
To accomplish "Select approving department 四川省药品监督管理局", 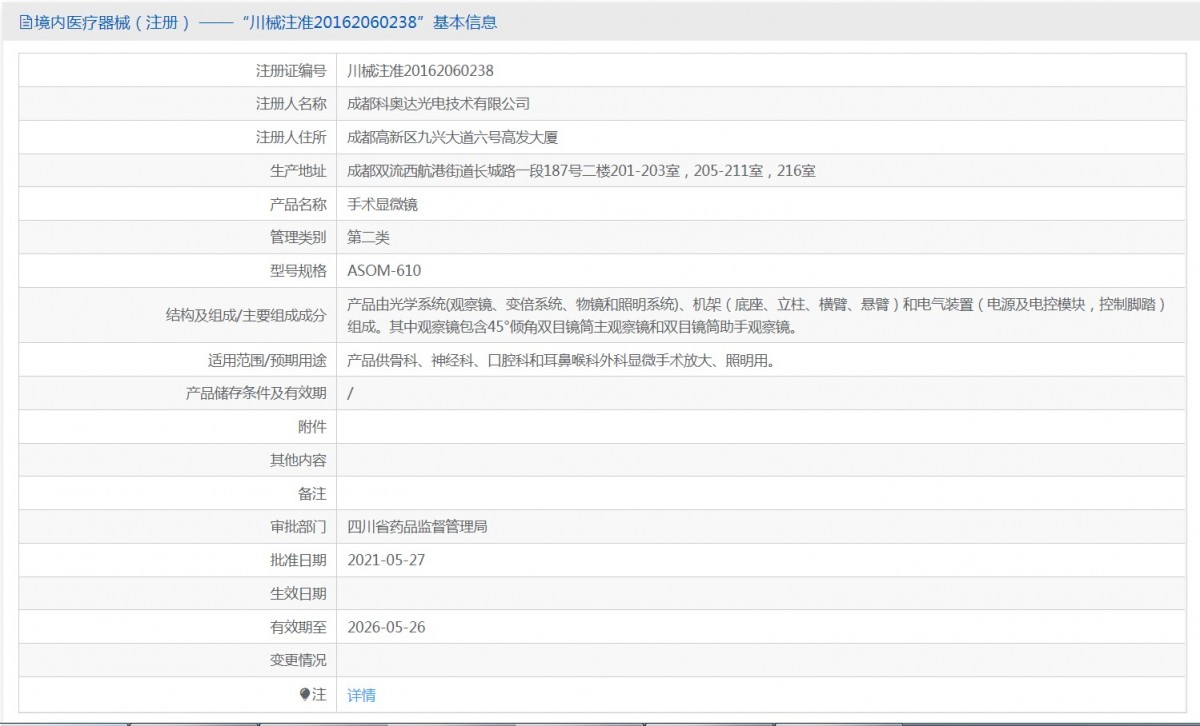I will point(417,526).
